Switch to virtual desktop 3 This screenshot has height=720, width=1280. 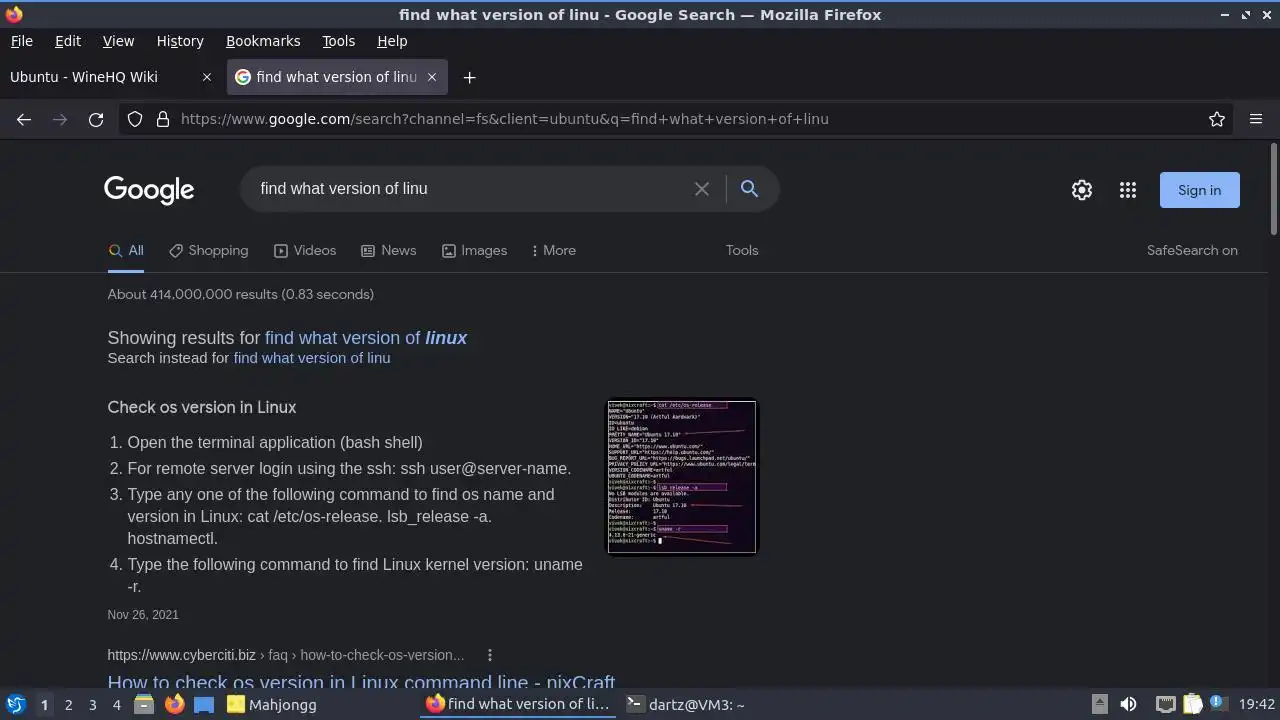tap(92, 705)
